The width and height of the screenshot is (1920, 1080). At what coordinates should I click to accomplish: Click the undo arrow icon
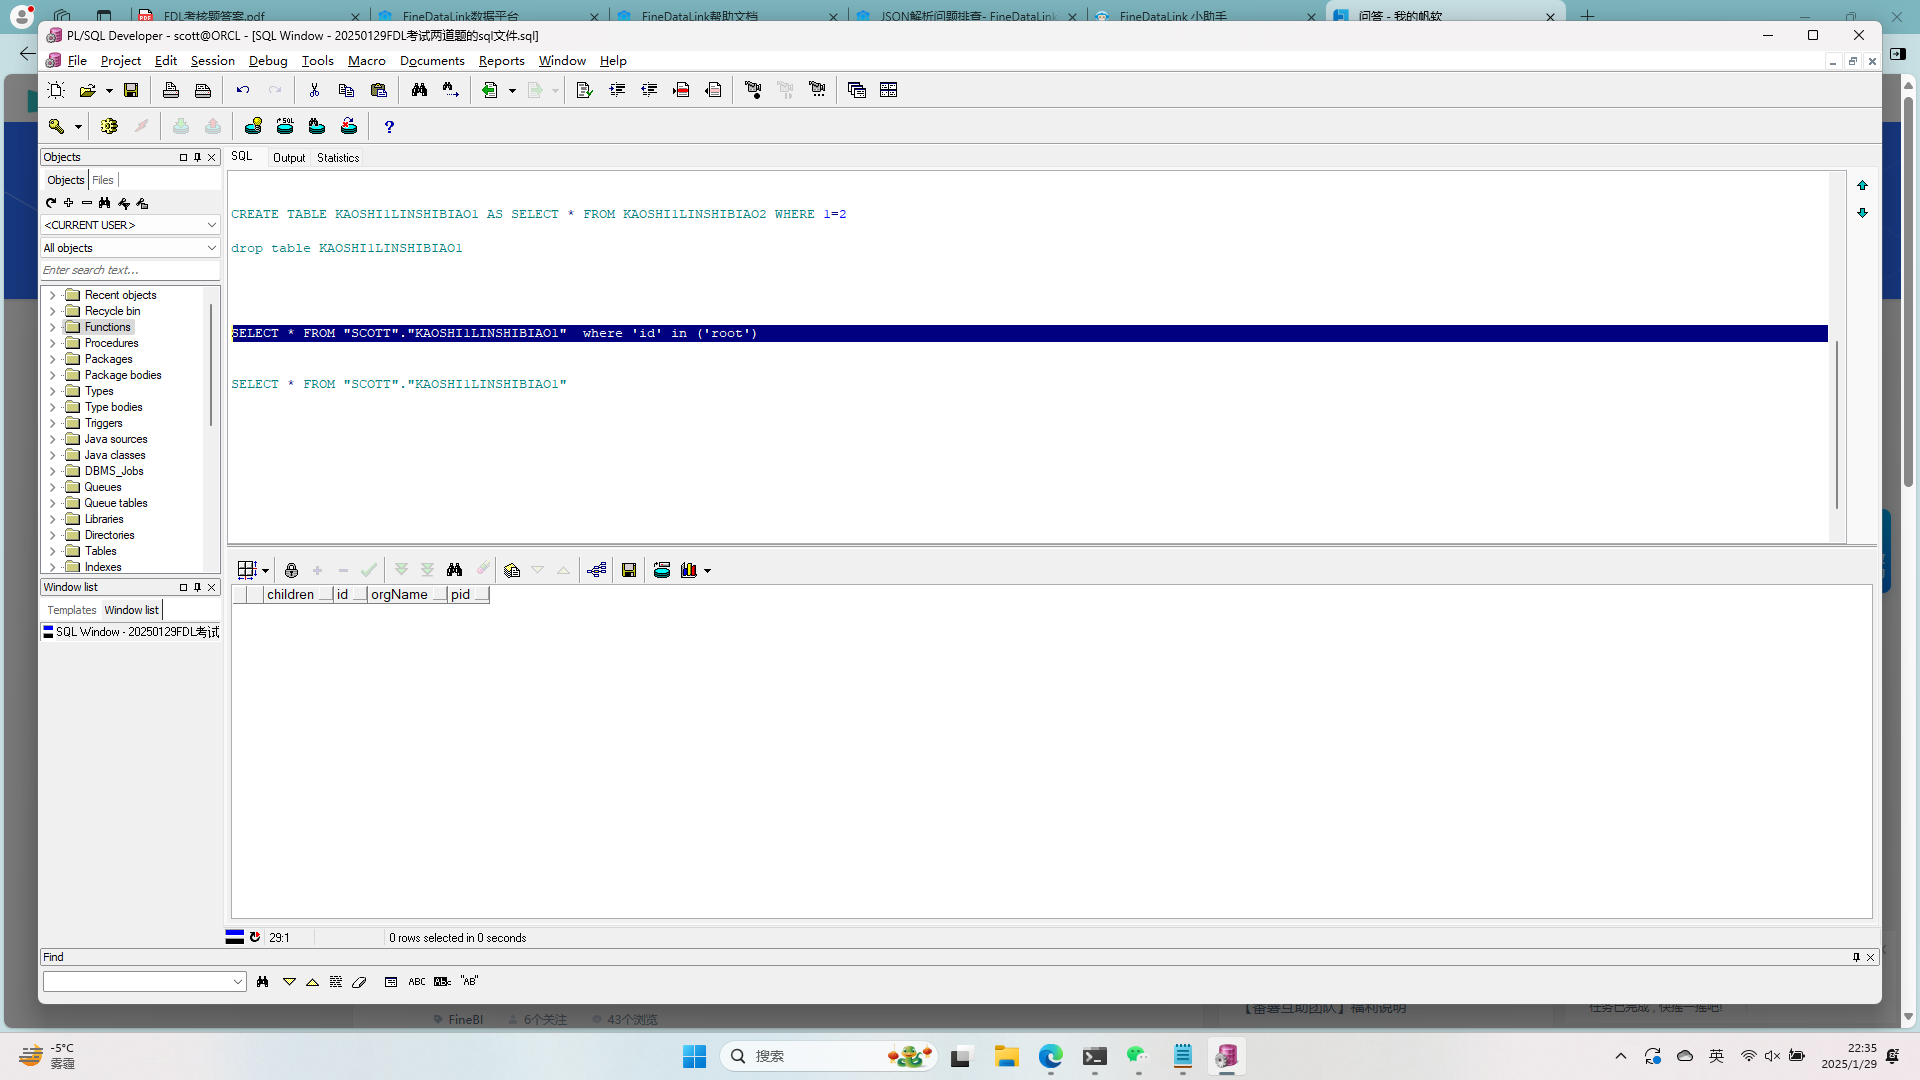(x=242, y=90)
